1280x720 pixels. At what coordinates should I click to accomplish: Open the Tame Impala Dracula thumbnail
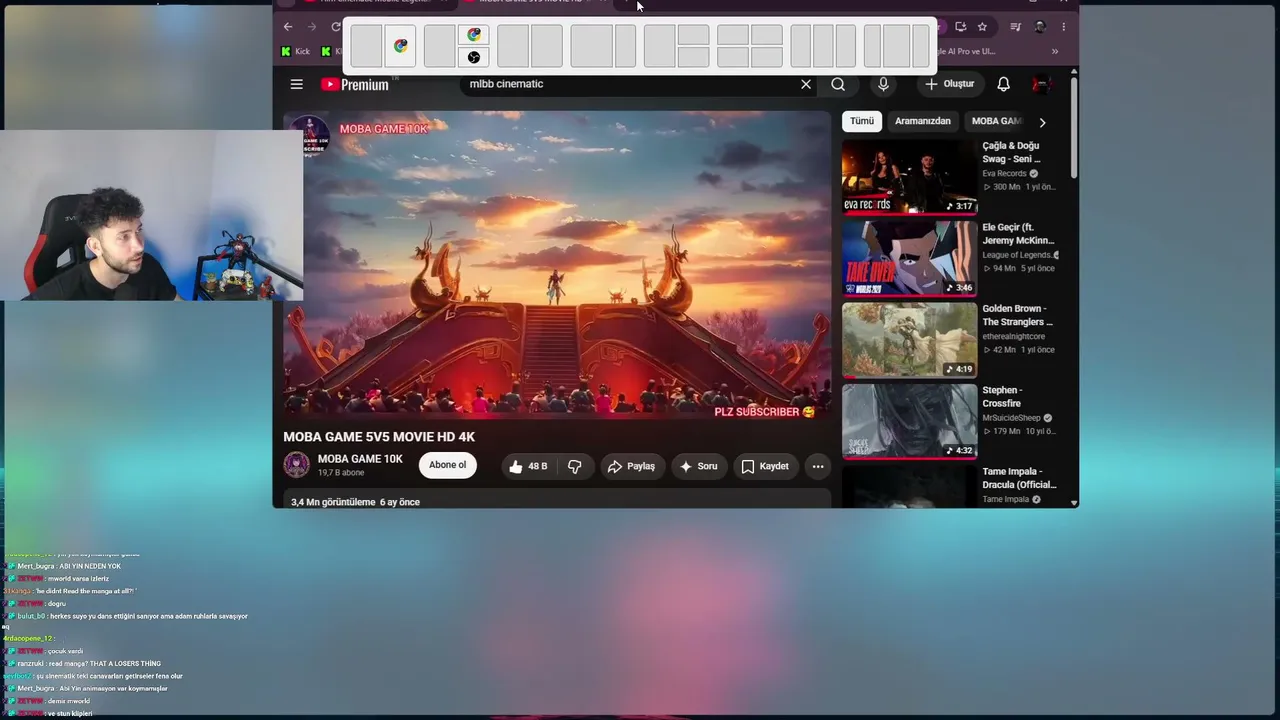pos(909,487)
